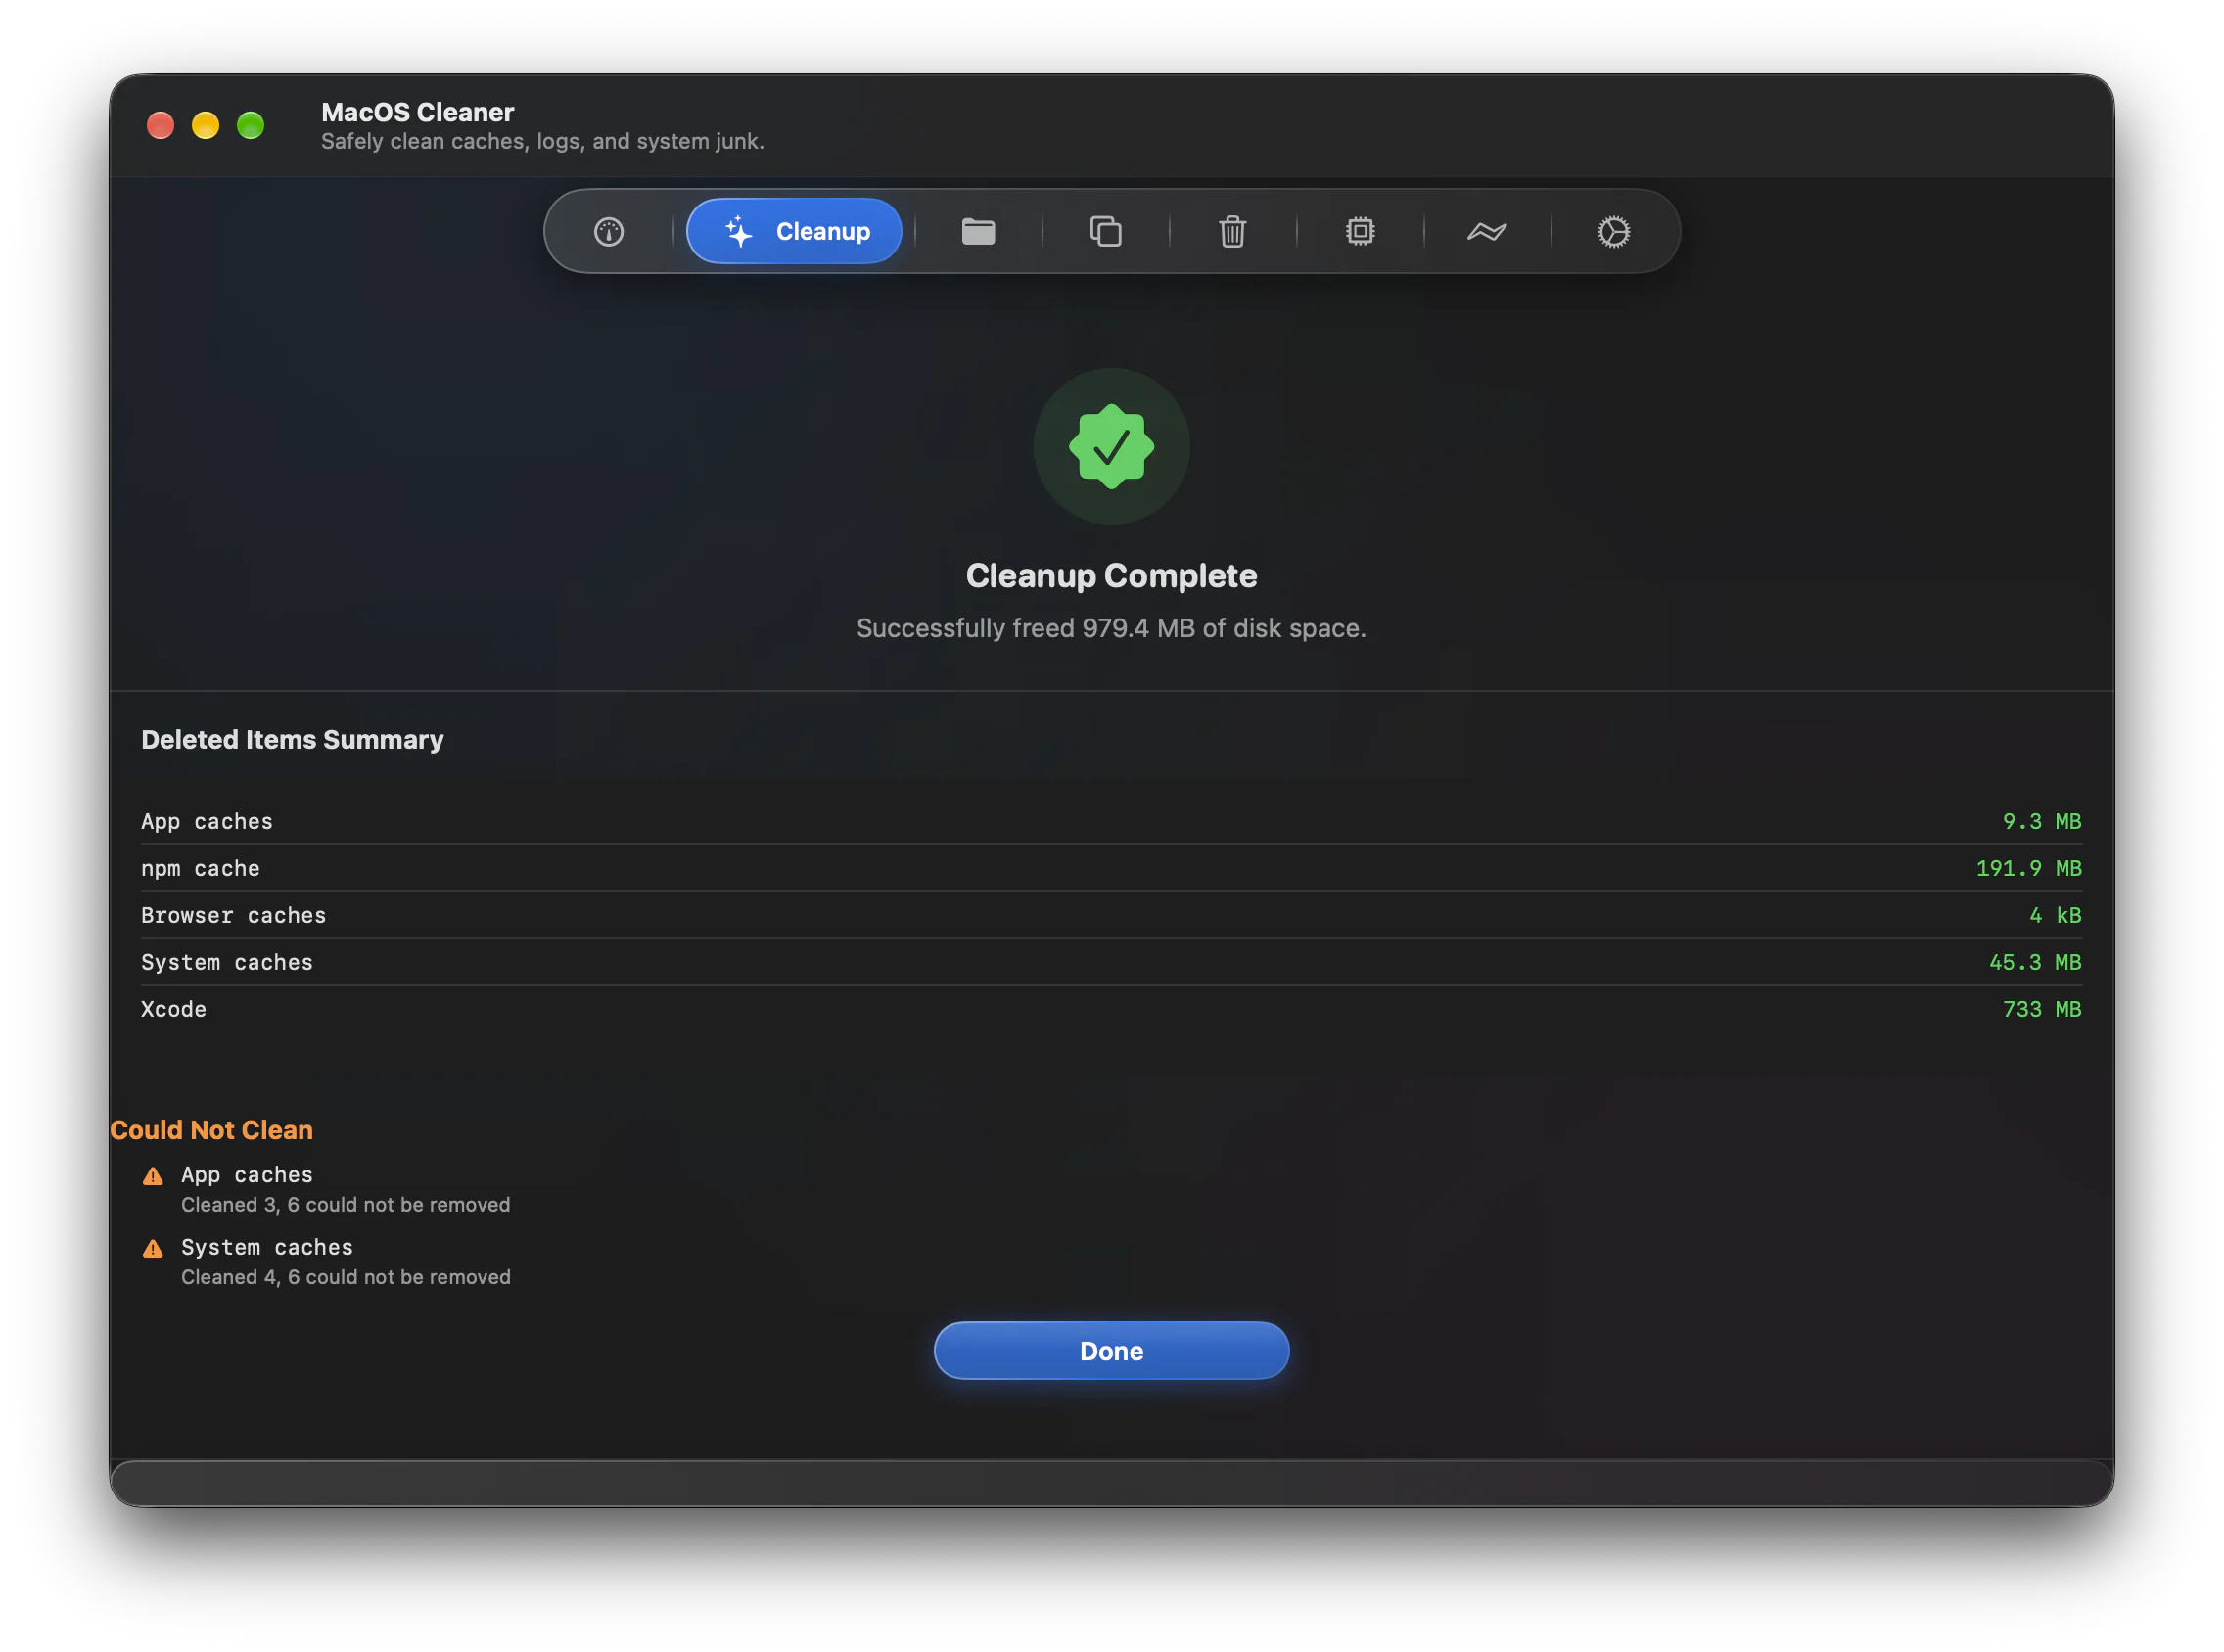Click the 9.3 MB value
This screenshot has width=2224, height=1652.
(2041, 821)
